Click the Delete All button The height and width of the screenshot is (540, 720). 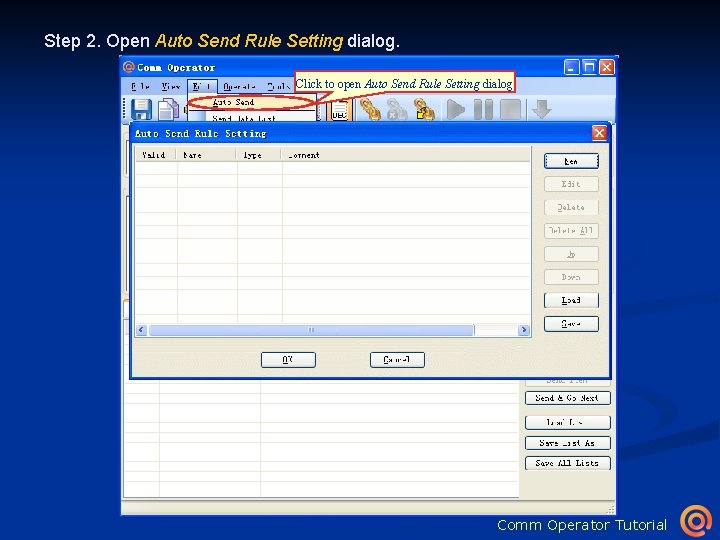(x=571, y=231)
